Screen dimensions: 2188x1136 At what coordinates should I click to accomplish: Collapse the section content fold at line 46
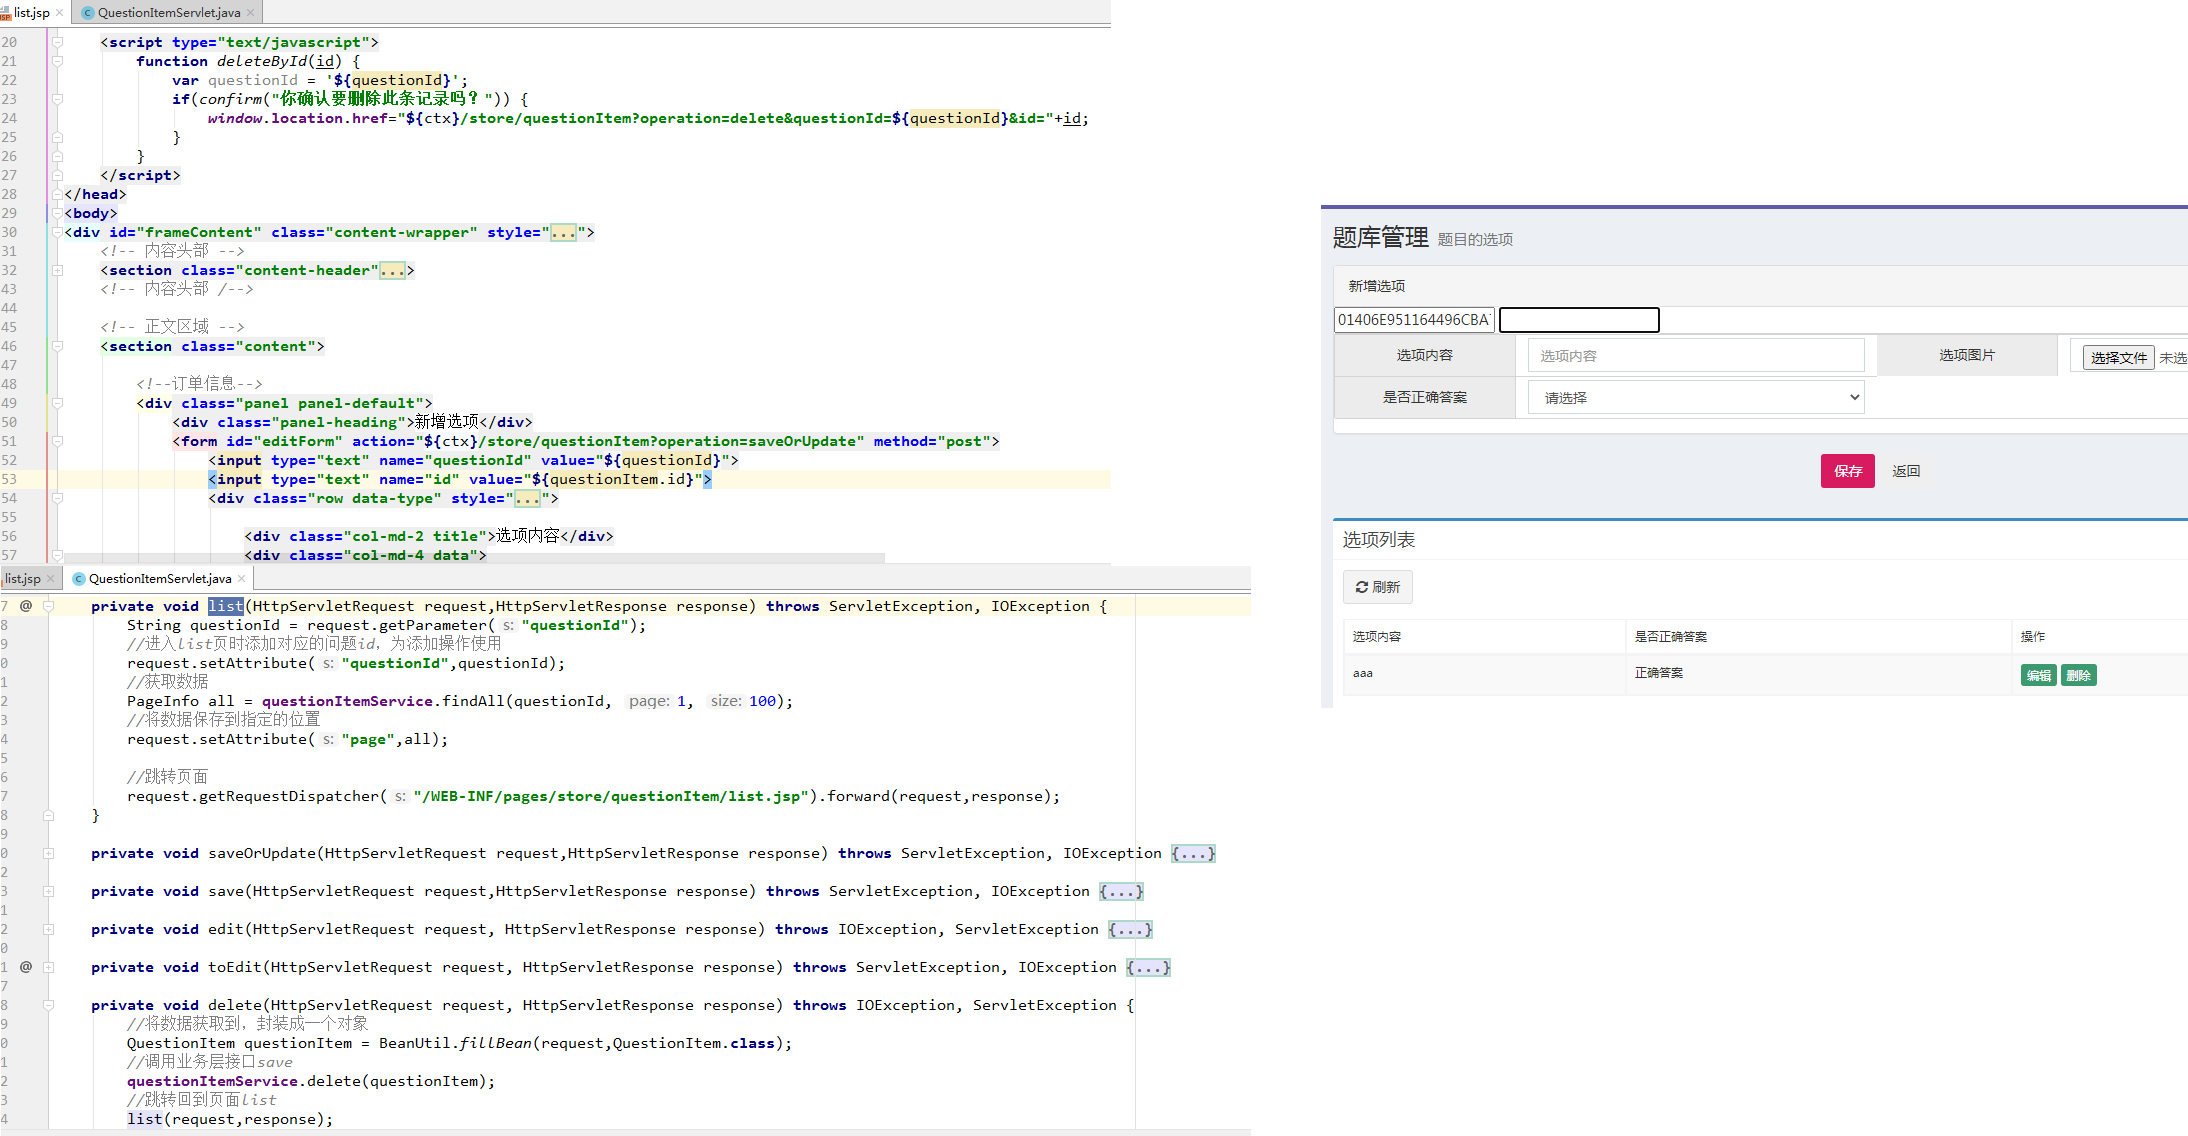pyautogui.click(x=58, y=346)
